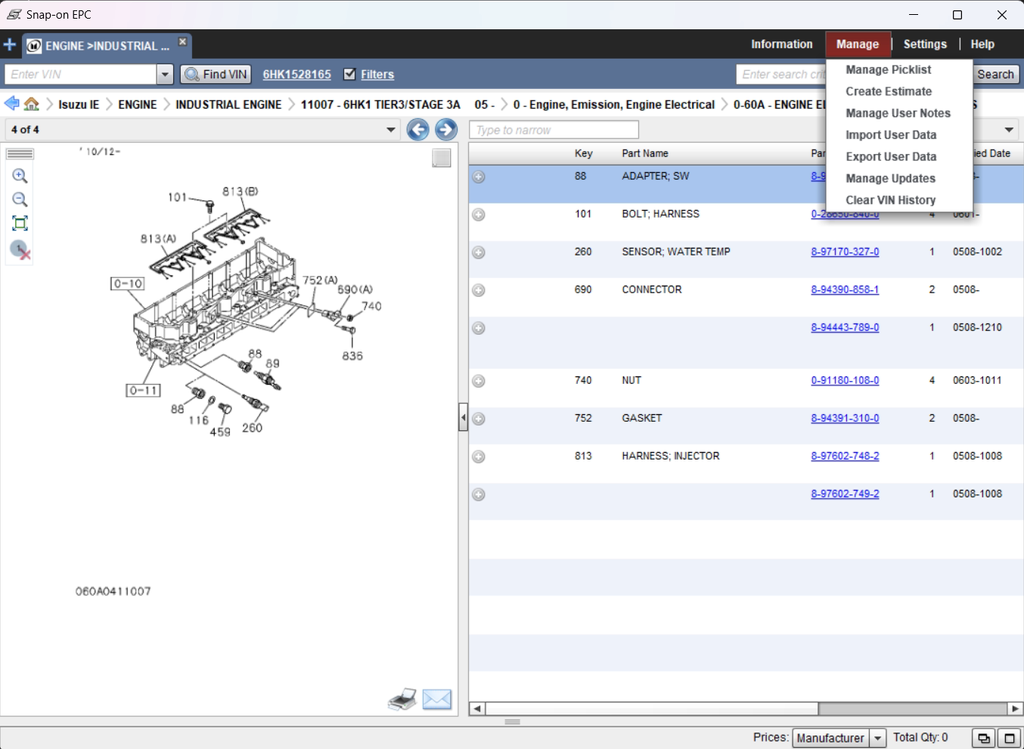Click the detach window icon in status bar
The width and height of the screenshot is (1024, 749).
click(x=984, y=738)
